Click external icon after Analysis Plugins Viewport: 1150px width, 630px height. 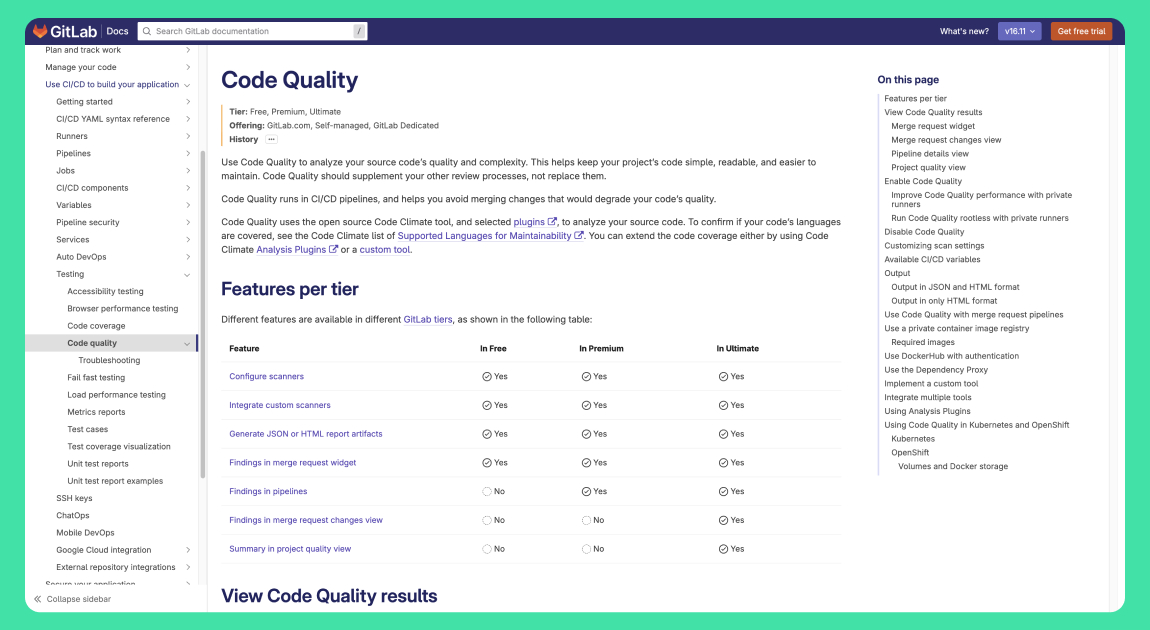(x=334, y=250)
